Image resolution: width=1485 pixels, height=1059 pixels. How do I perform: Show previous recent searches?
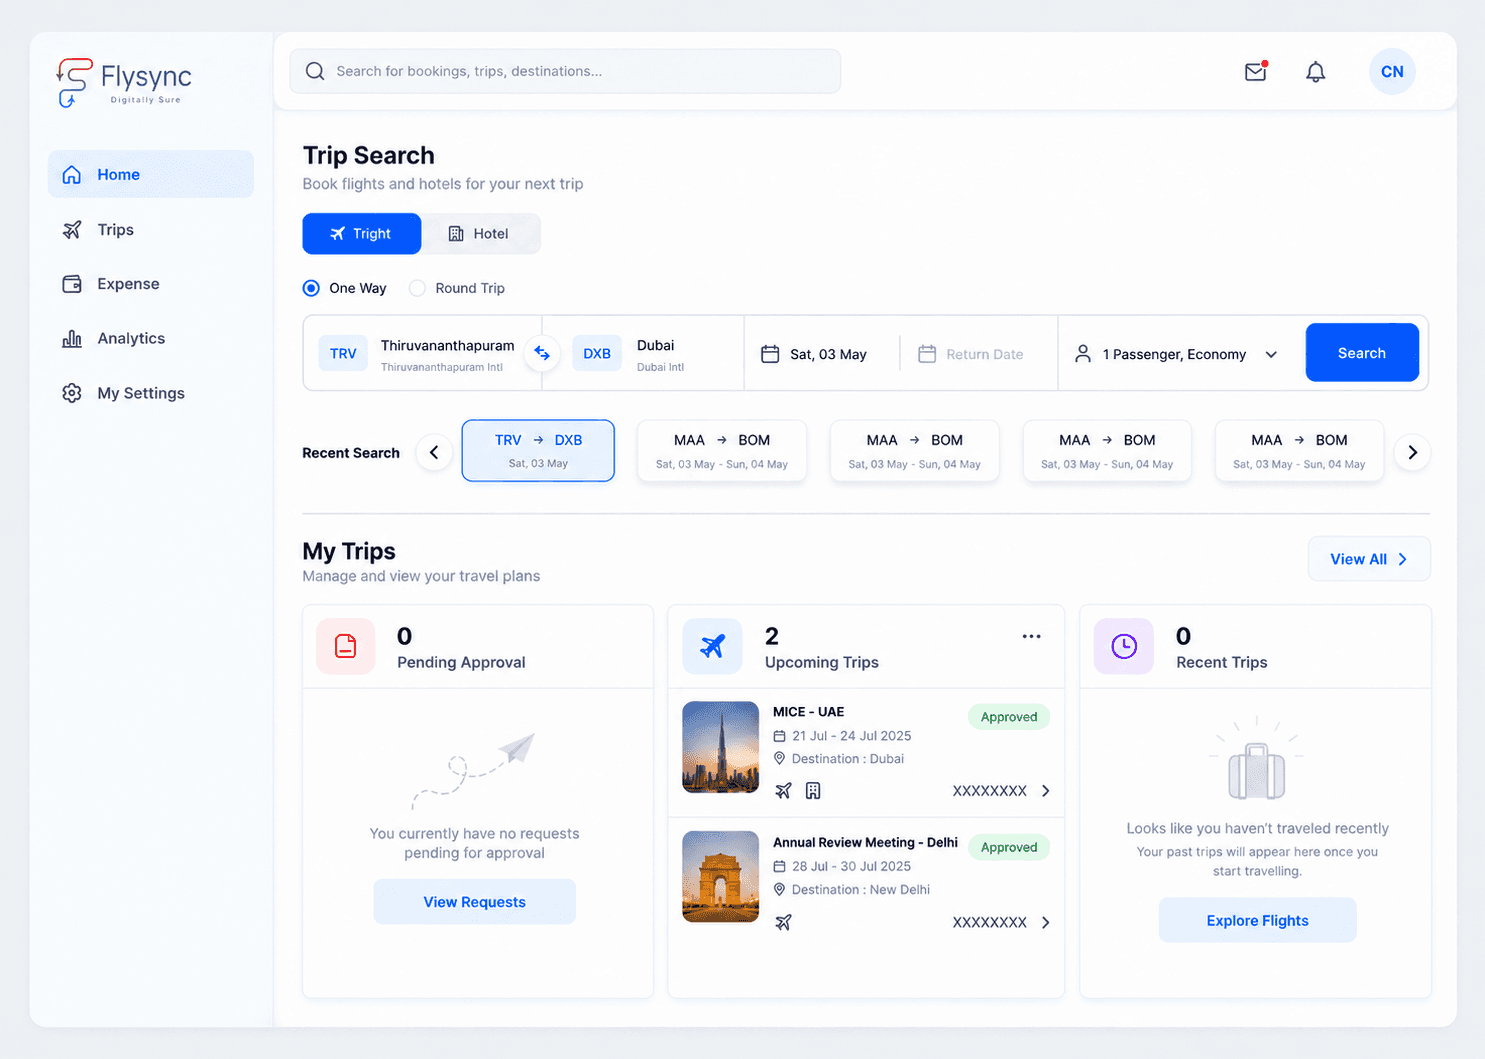pos(434,452)
